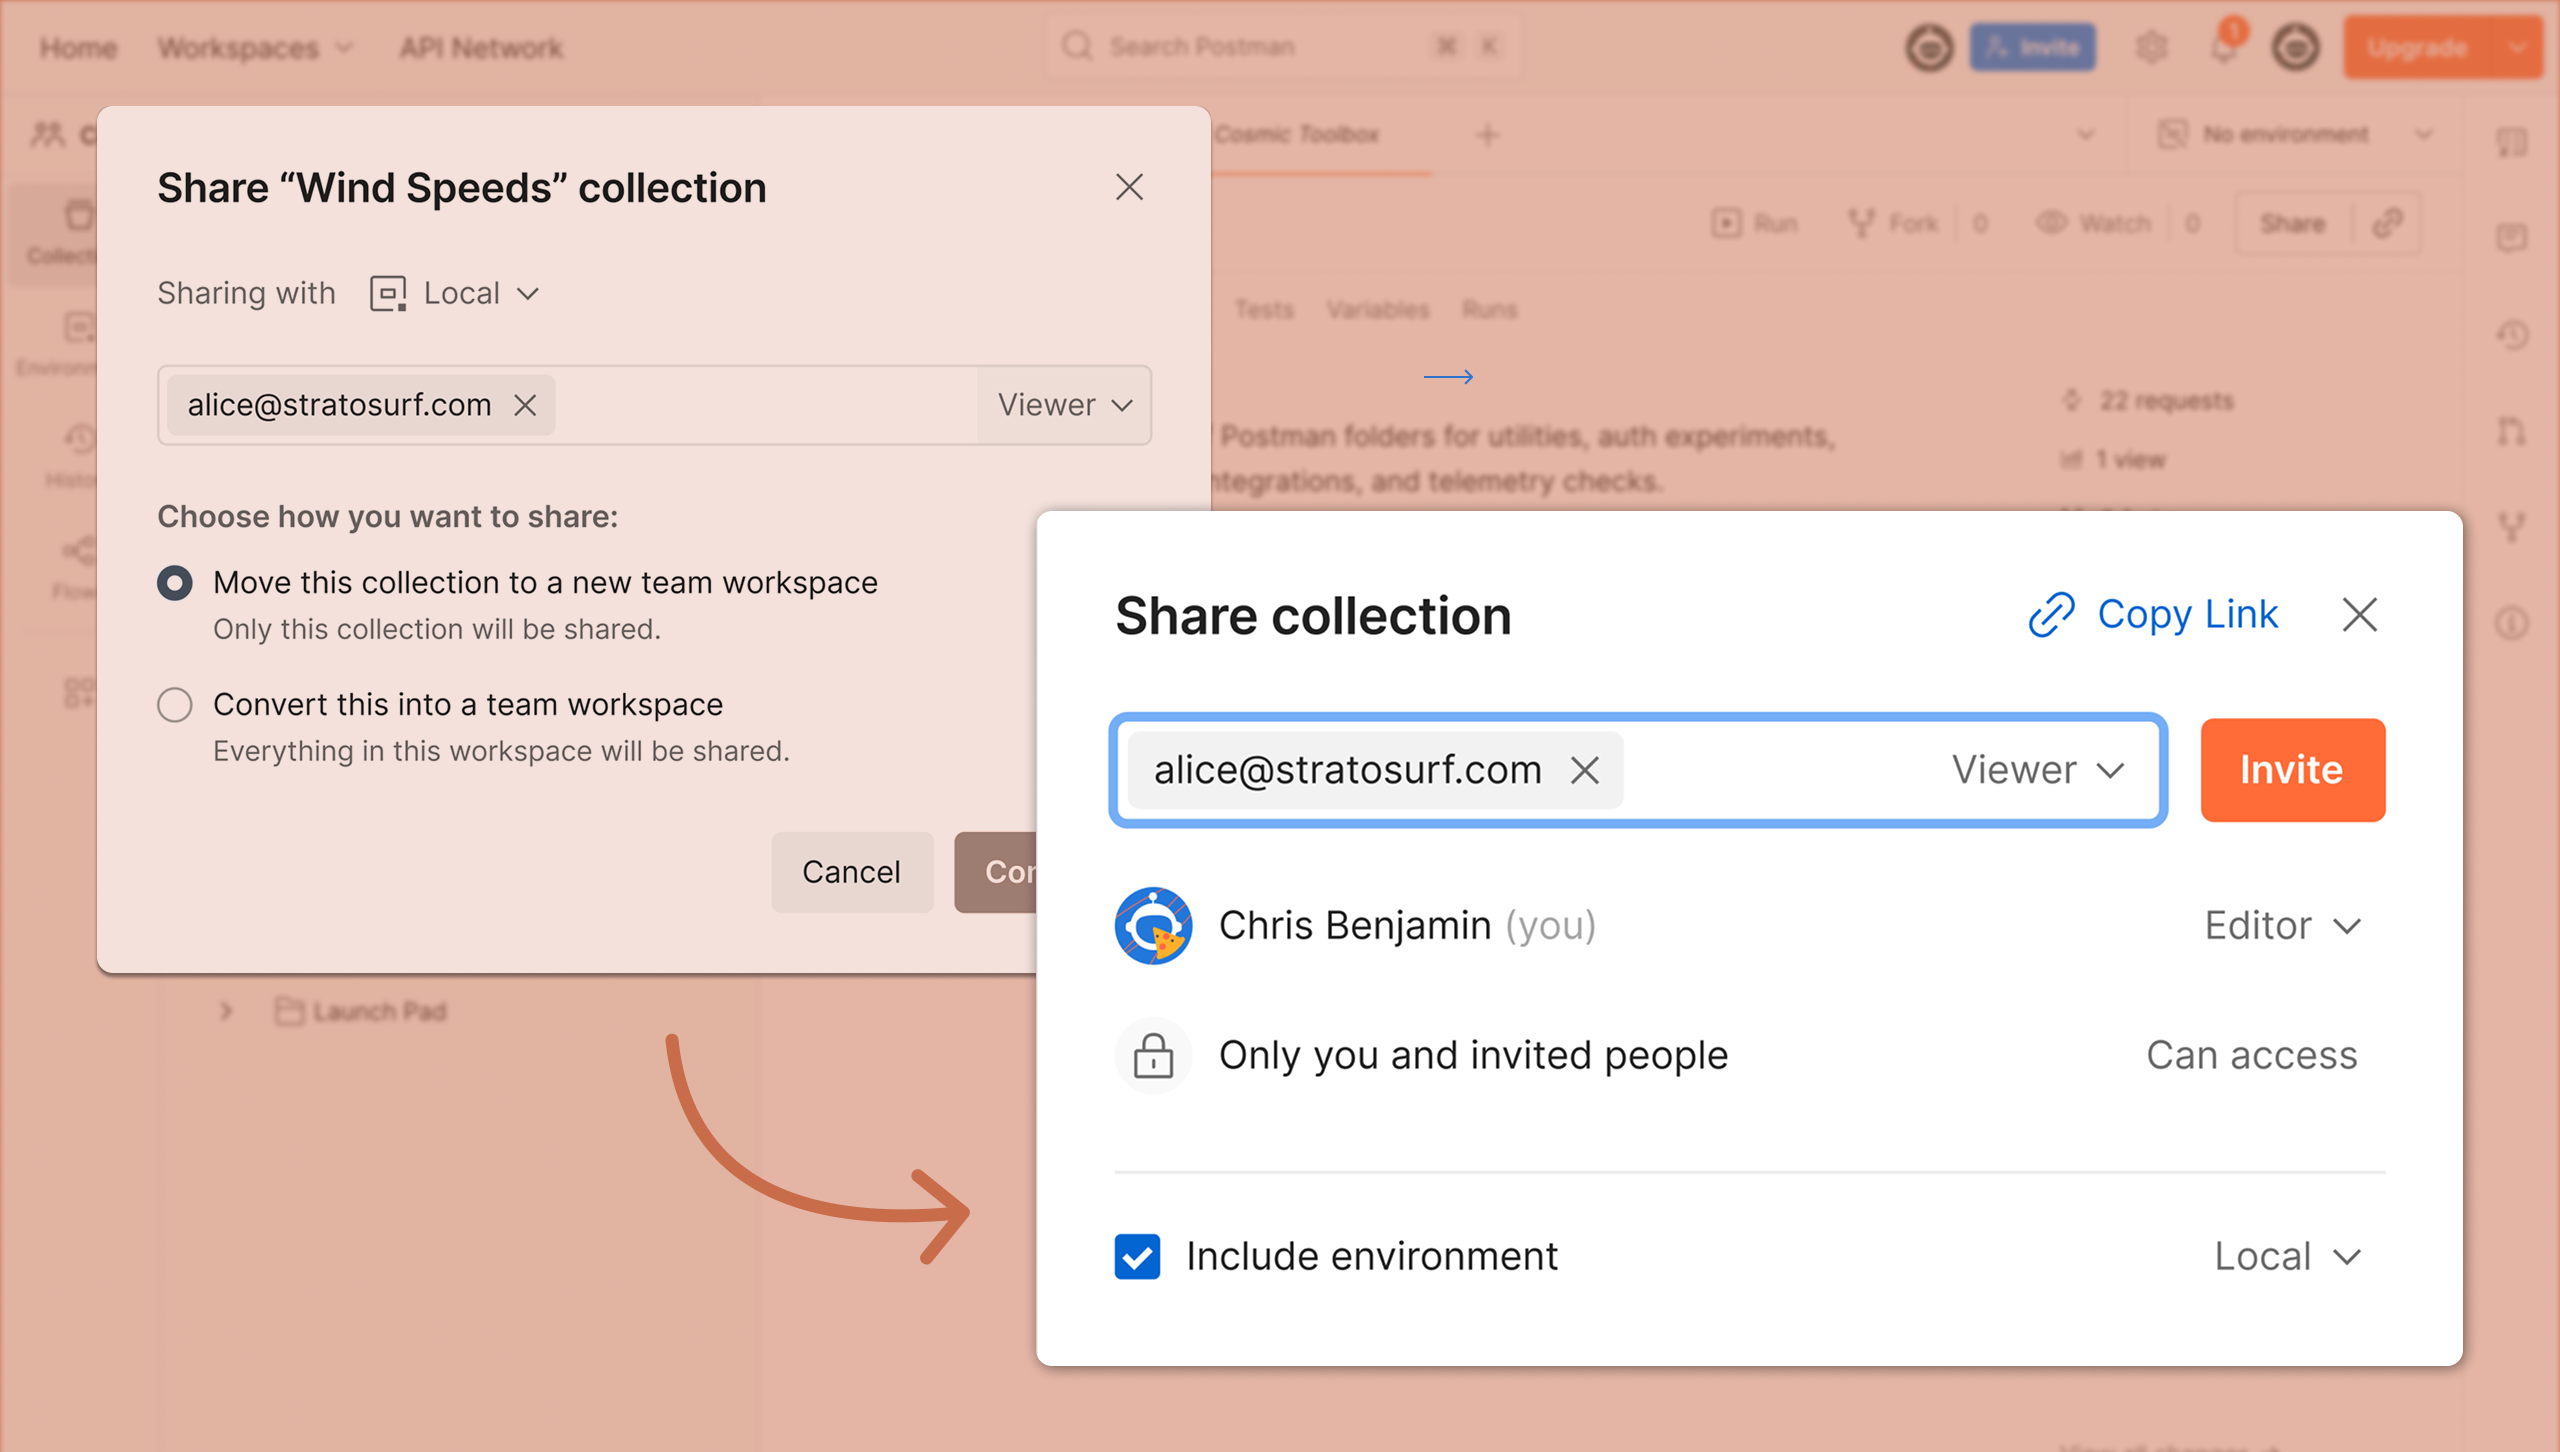Viewport: 2560px width, 1452px height.
Task: Expand the Editor role dropdown for Chris Benjamin
Action: pyautogui.click(x=2283, y=925)
